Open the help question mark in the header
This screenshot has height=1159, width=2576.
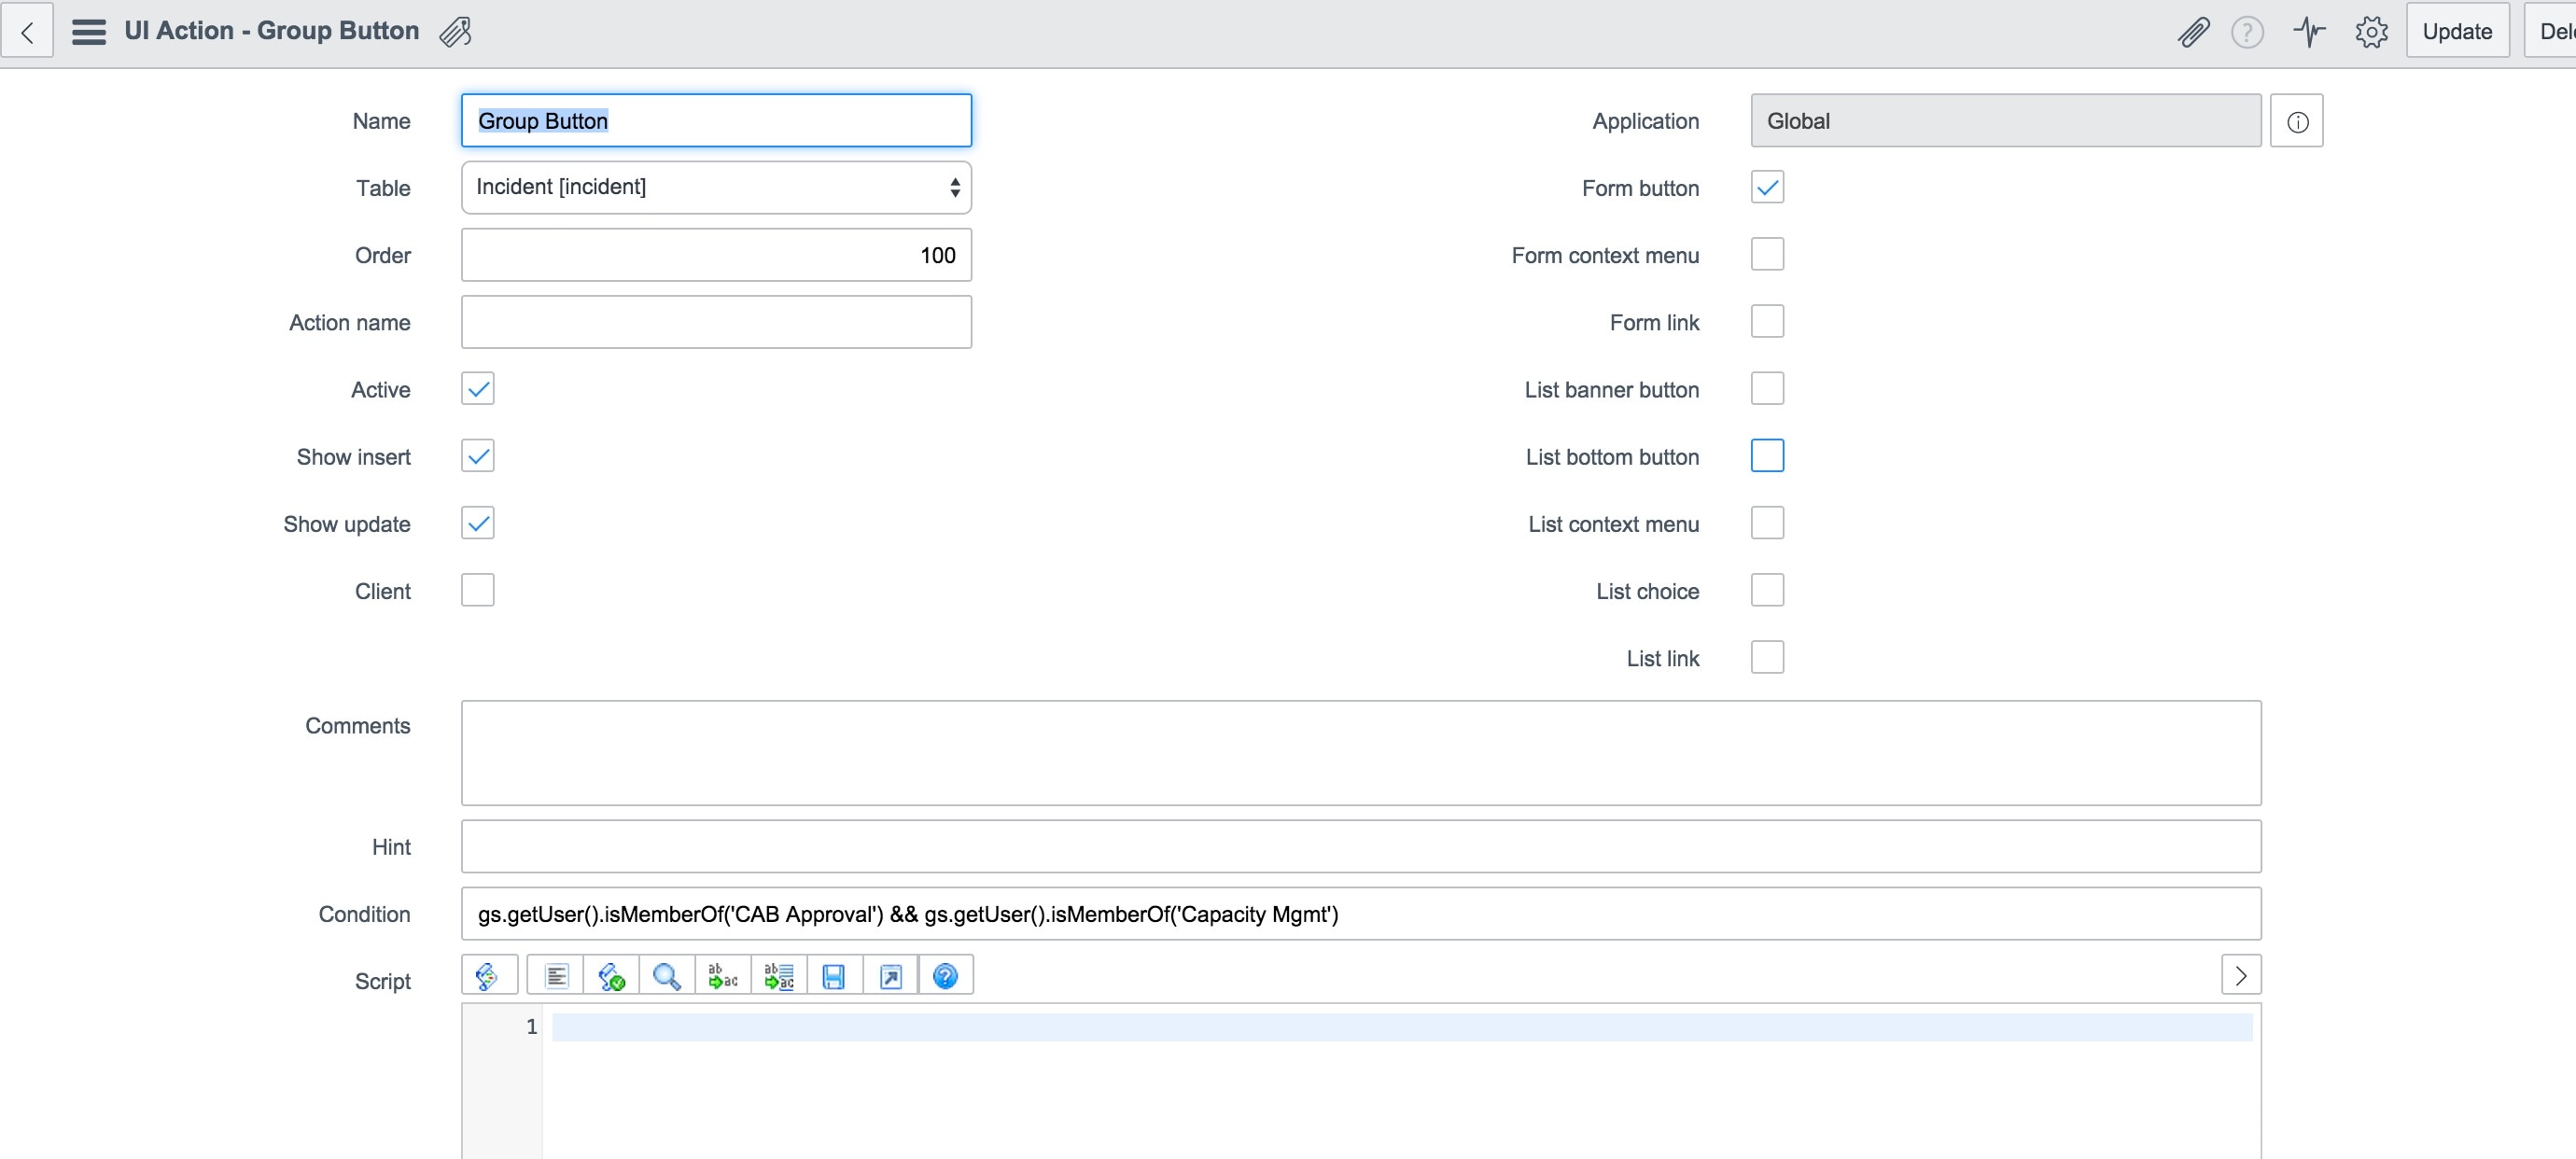pos(2247,32)
